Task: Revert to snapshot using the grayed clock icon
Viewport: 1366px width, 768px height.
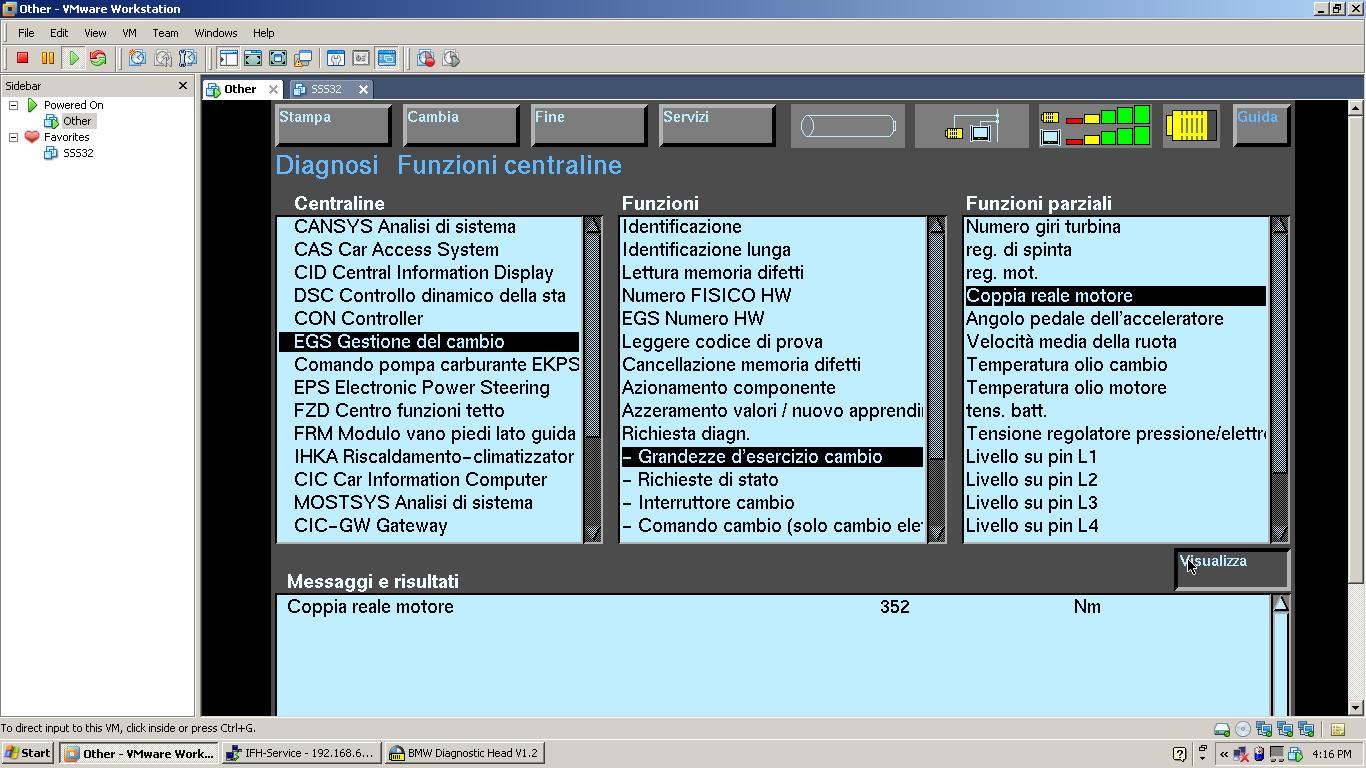Action: 162,59
